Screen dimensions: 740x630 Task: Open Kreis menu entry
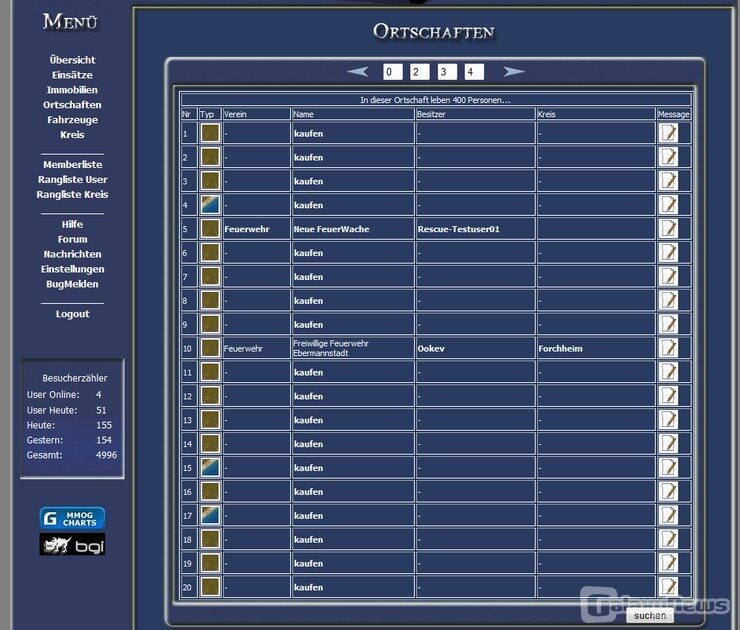72,134
